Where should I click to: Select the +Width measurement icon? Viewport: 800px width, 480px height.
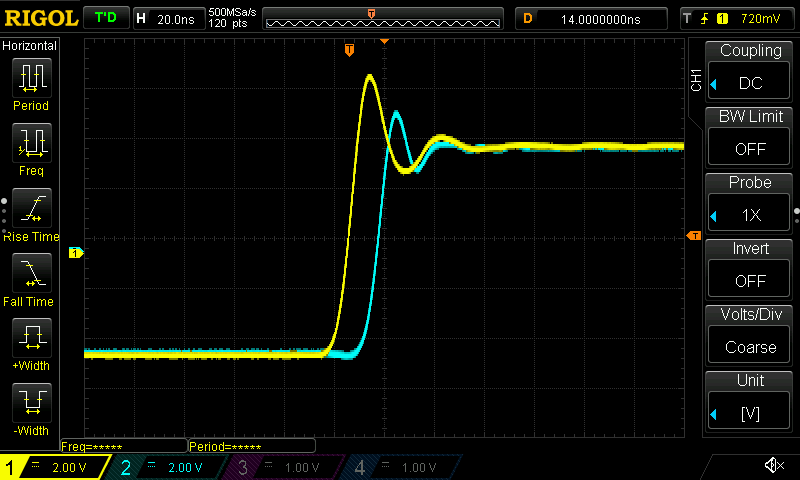(x=32, y=338)
